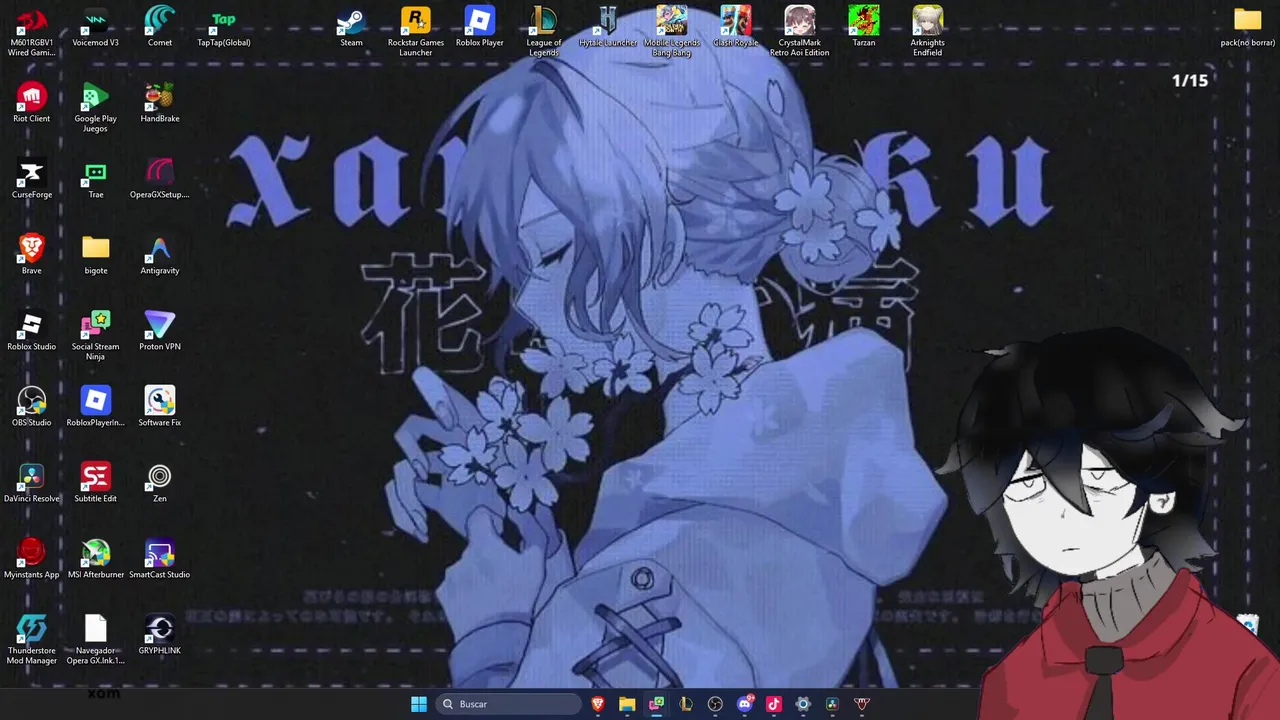This screenshot has height=720, width=1280.
Task: Open TikTok from the taskbar
Action: pos(773,704)
